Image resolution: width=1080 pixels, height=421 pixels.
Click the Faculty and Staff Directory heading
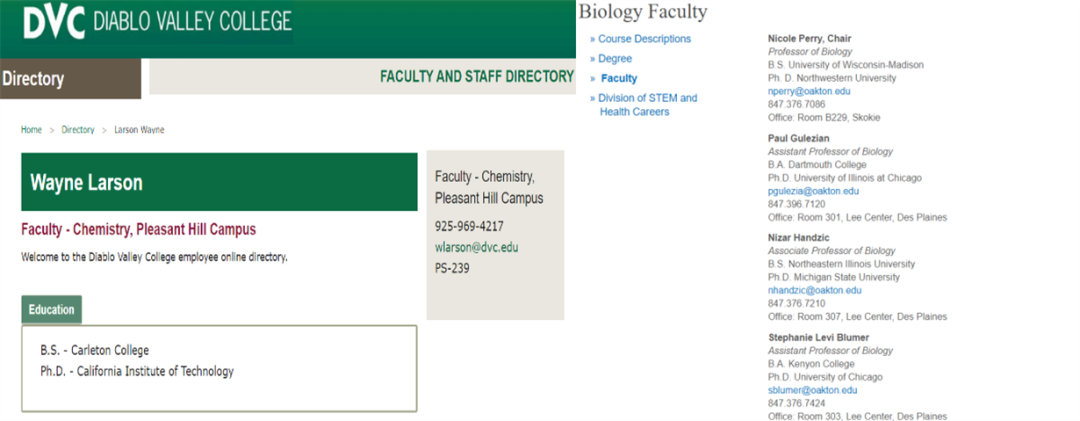[476, 76]
